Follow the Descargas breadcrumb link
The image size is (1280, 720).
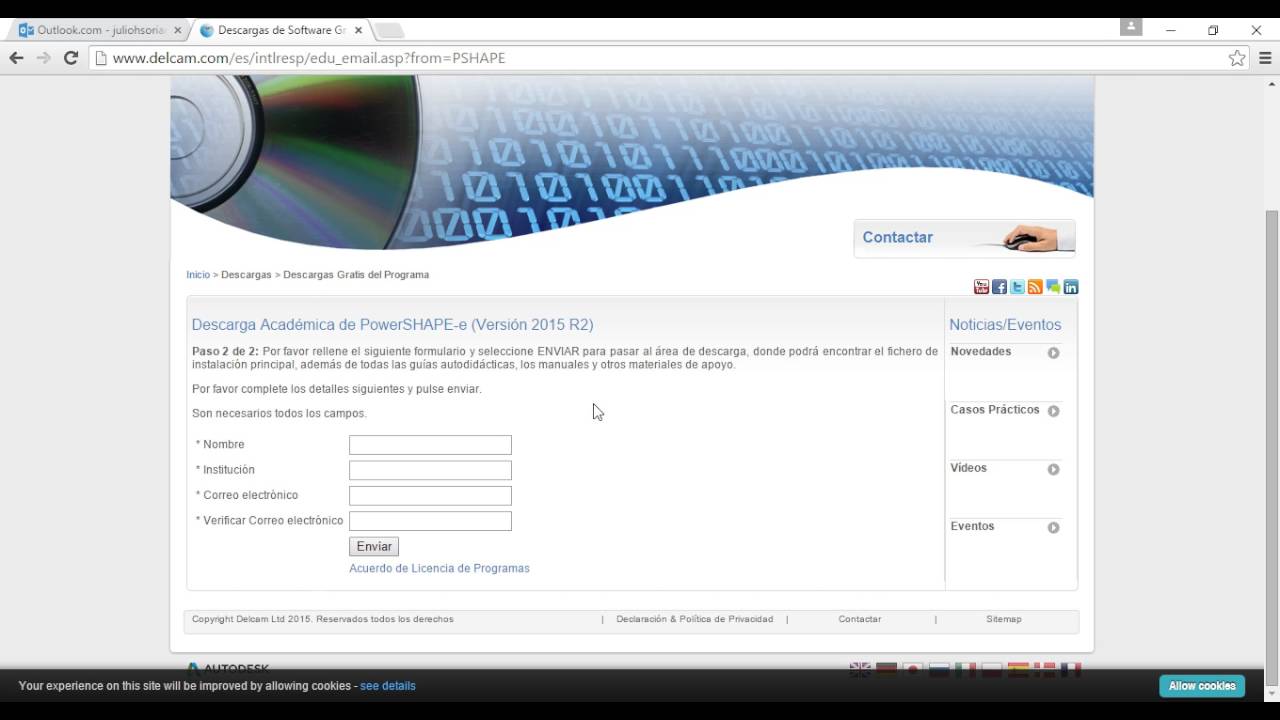[x=246, y=275]
